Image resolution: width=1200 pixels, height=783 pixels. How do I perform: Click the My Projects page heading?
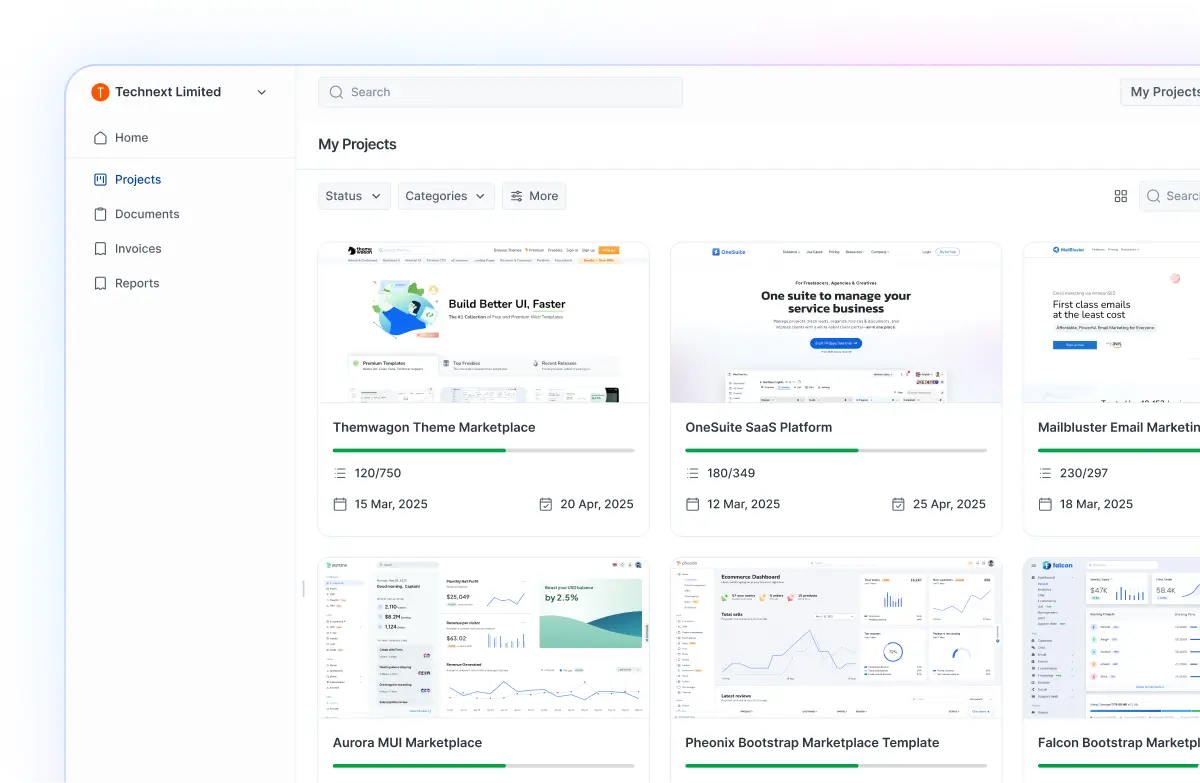click(357, 144)
